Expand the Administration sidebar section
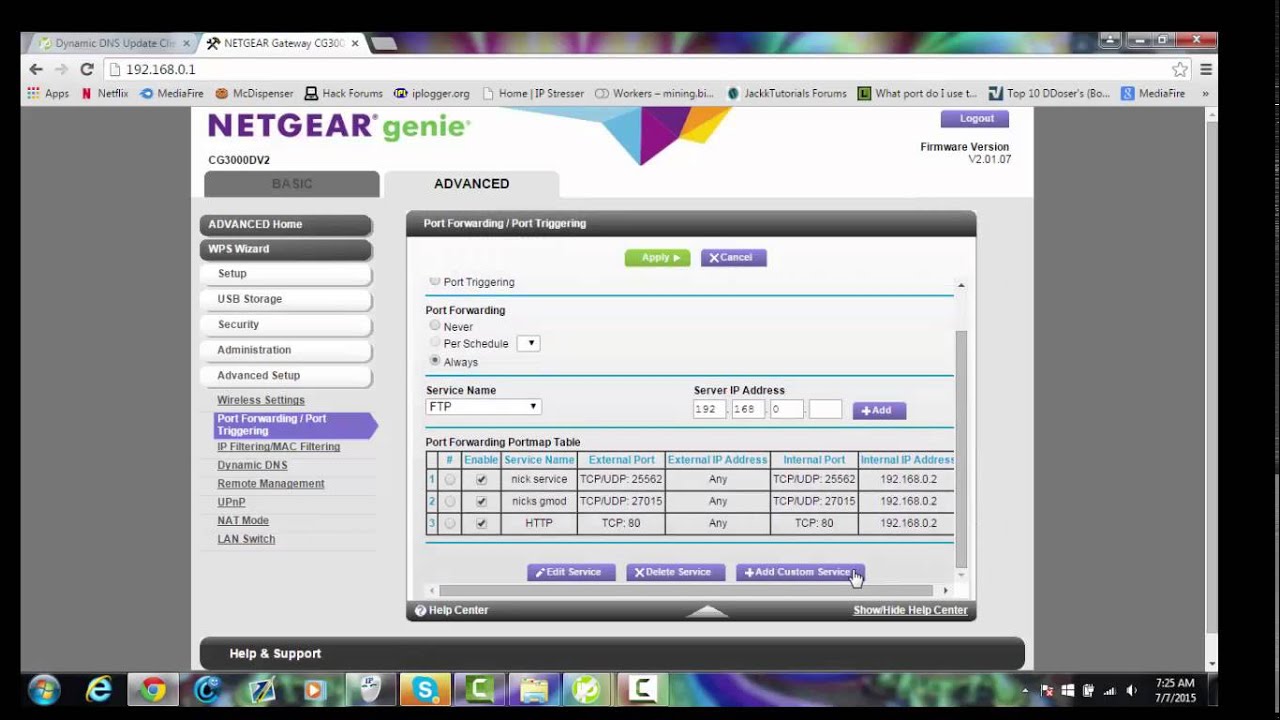 coord(286,350)
